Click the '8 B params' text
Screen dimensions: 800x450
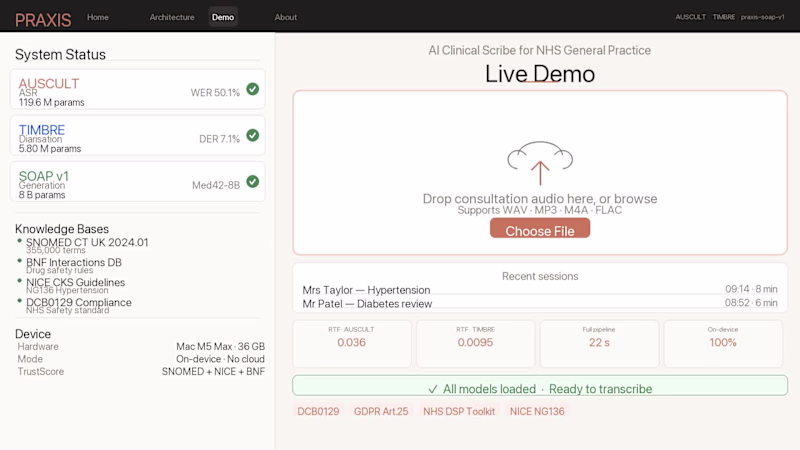(x=42, y=195)
